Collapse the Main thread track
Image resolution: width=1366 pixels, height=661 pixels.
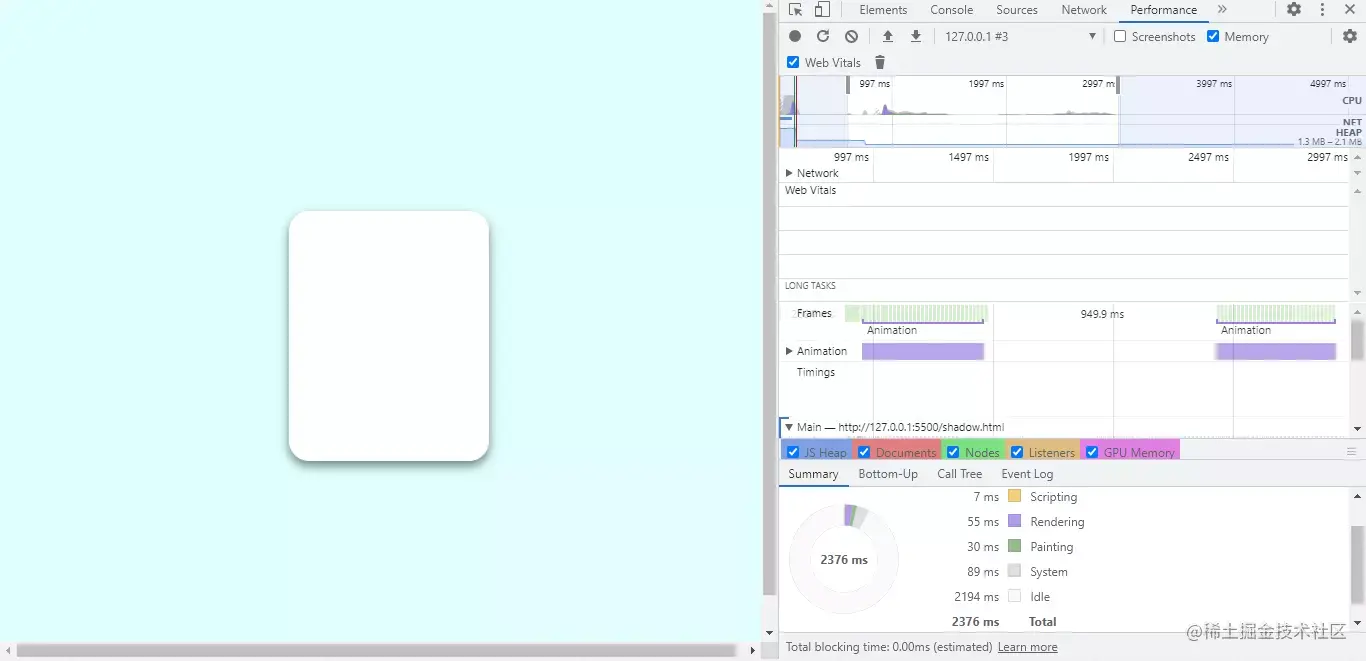point(789,427)
